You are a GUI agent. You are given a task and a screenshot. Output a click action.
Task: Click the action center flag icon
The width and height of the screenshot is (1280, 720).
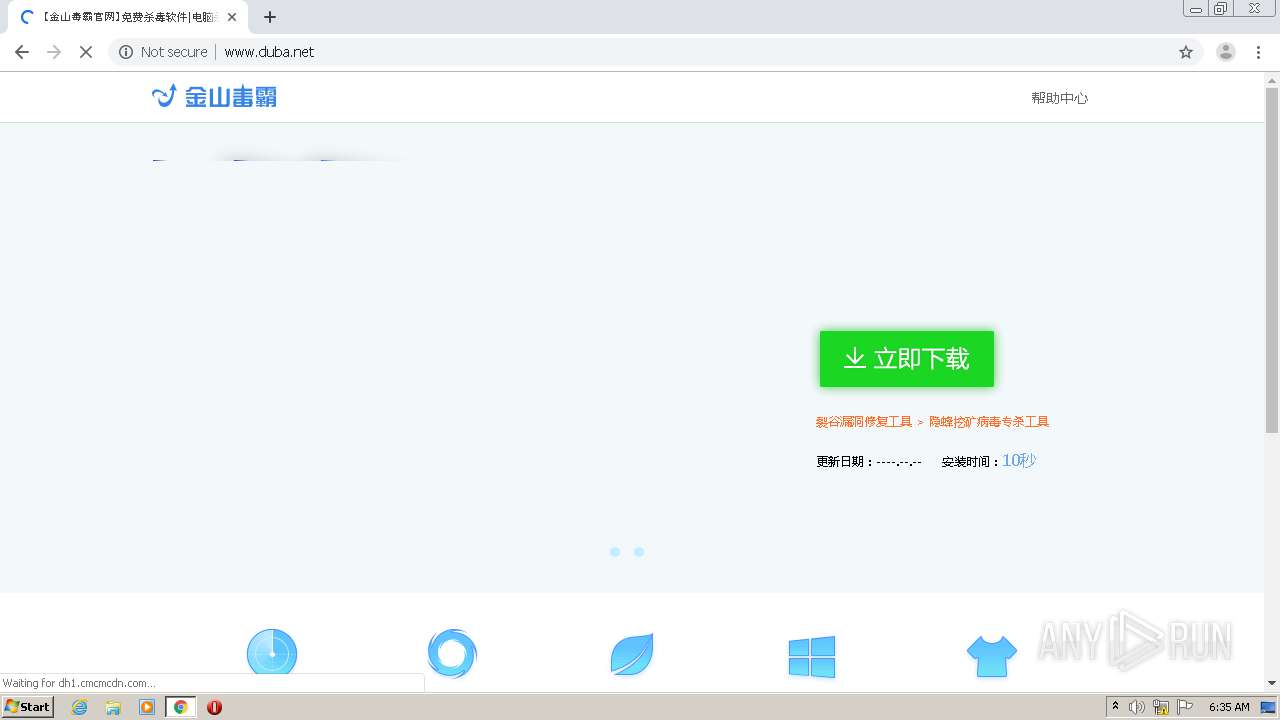tap(1186, 707)
